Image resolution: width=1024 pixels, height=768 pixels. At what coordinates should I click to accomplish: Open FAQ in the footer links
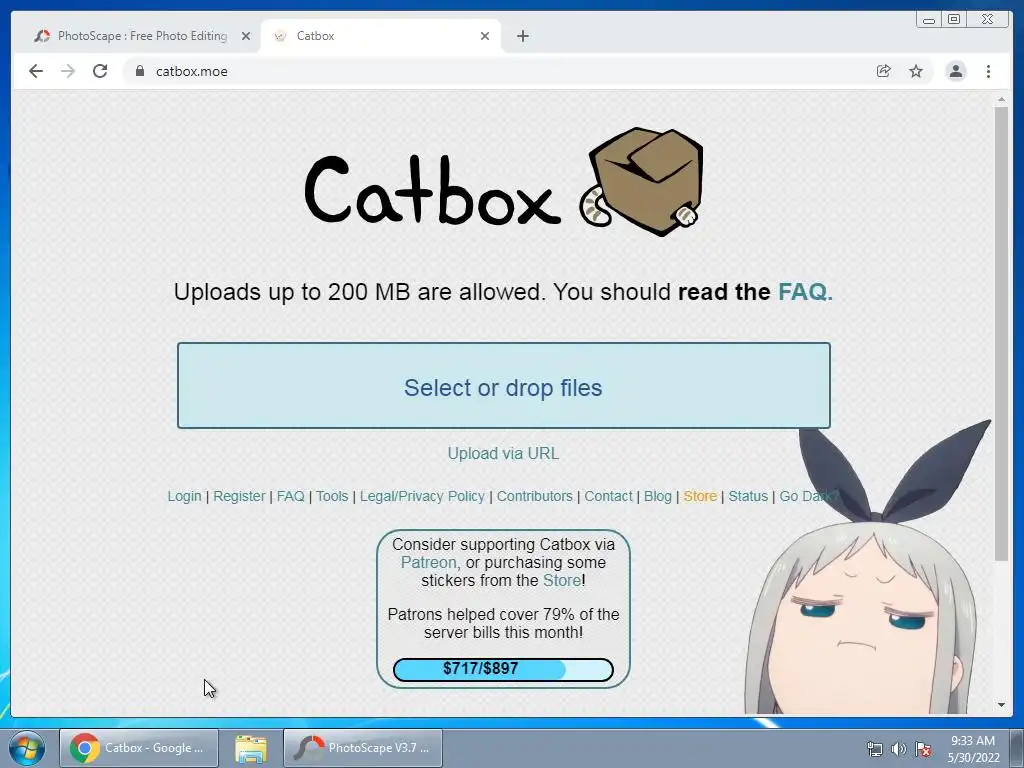[x=291, y=496]
